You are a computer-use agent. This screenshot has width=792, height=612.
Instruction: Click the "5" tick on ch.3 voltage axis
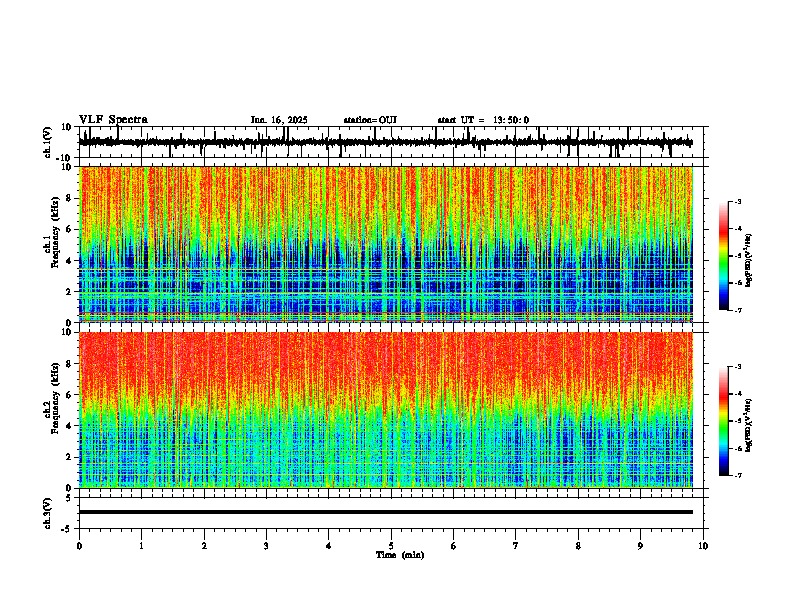pos(70,497)
